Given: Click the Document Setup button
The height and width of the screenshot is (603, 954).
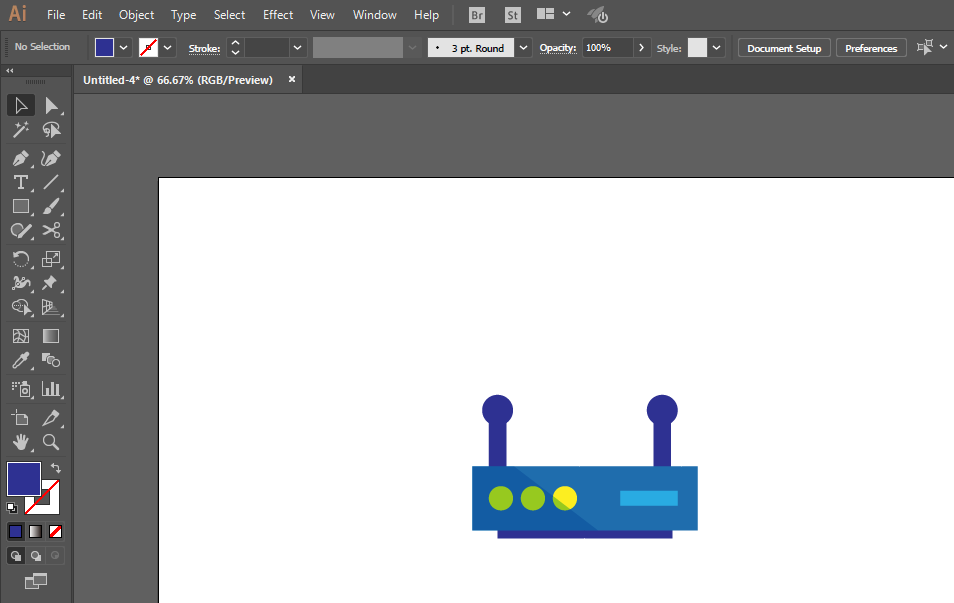Looking at the screenshot, I should pyautogui.click(x=784, y=48).
